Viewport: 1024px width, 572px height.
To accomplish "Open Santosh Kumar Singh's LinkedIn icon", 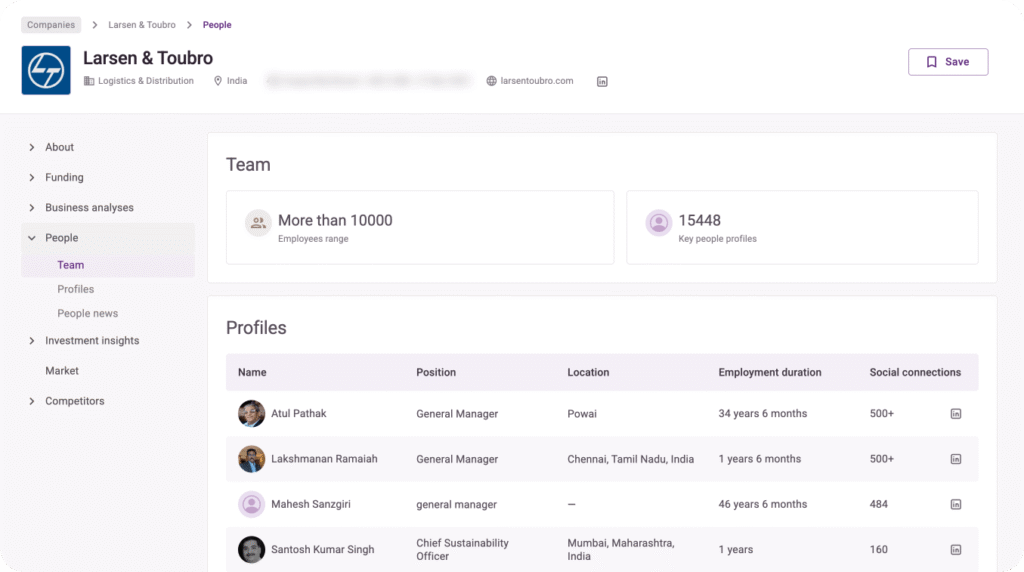I will click(x=955, y=550).
